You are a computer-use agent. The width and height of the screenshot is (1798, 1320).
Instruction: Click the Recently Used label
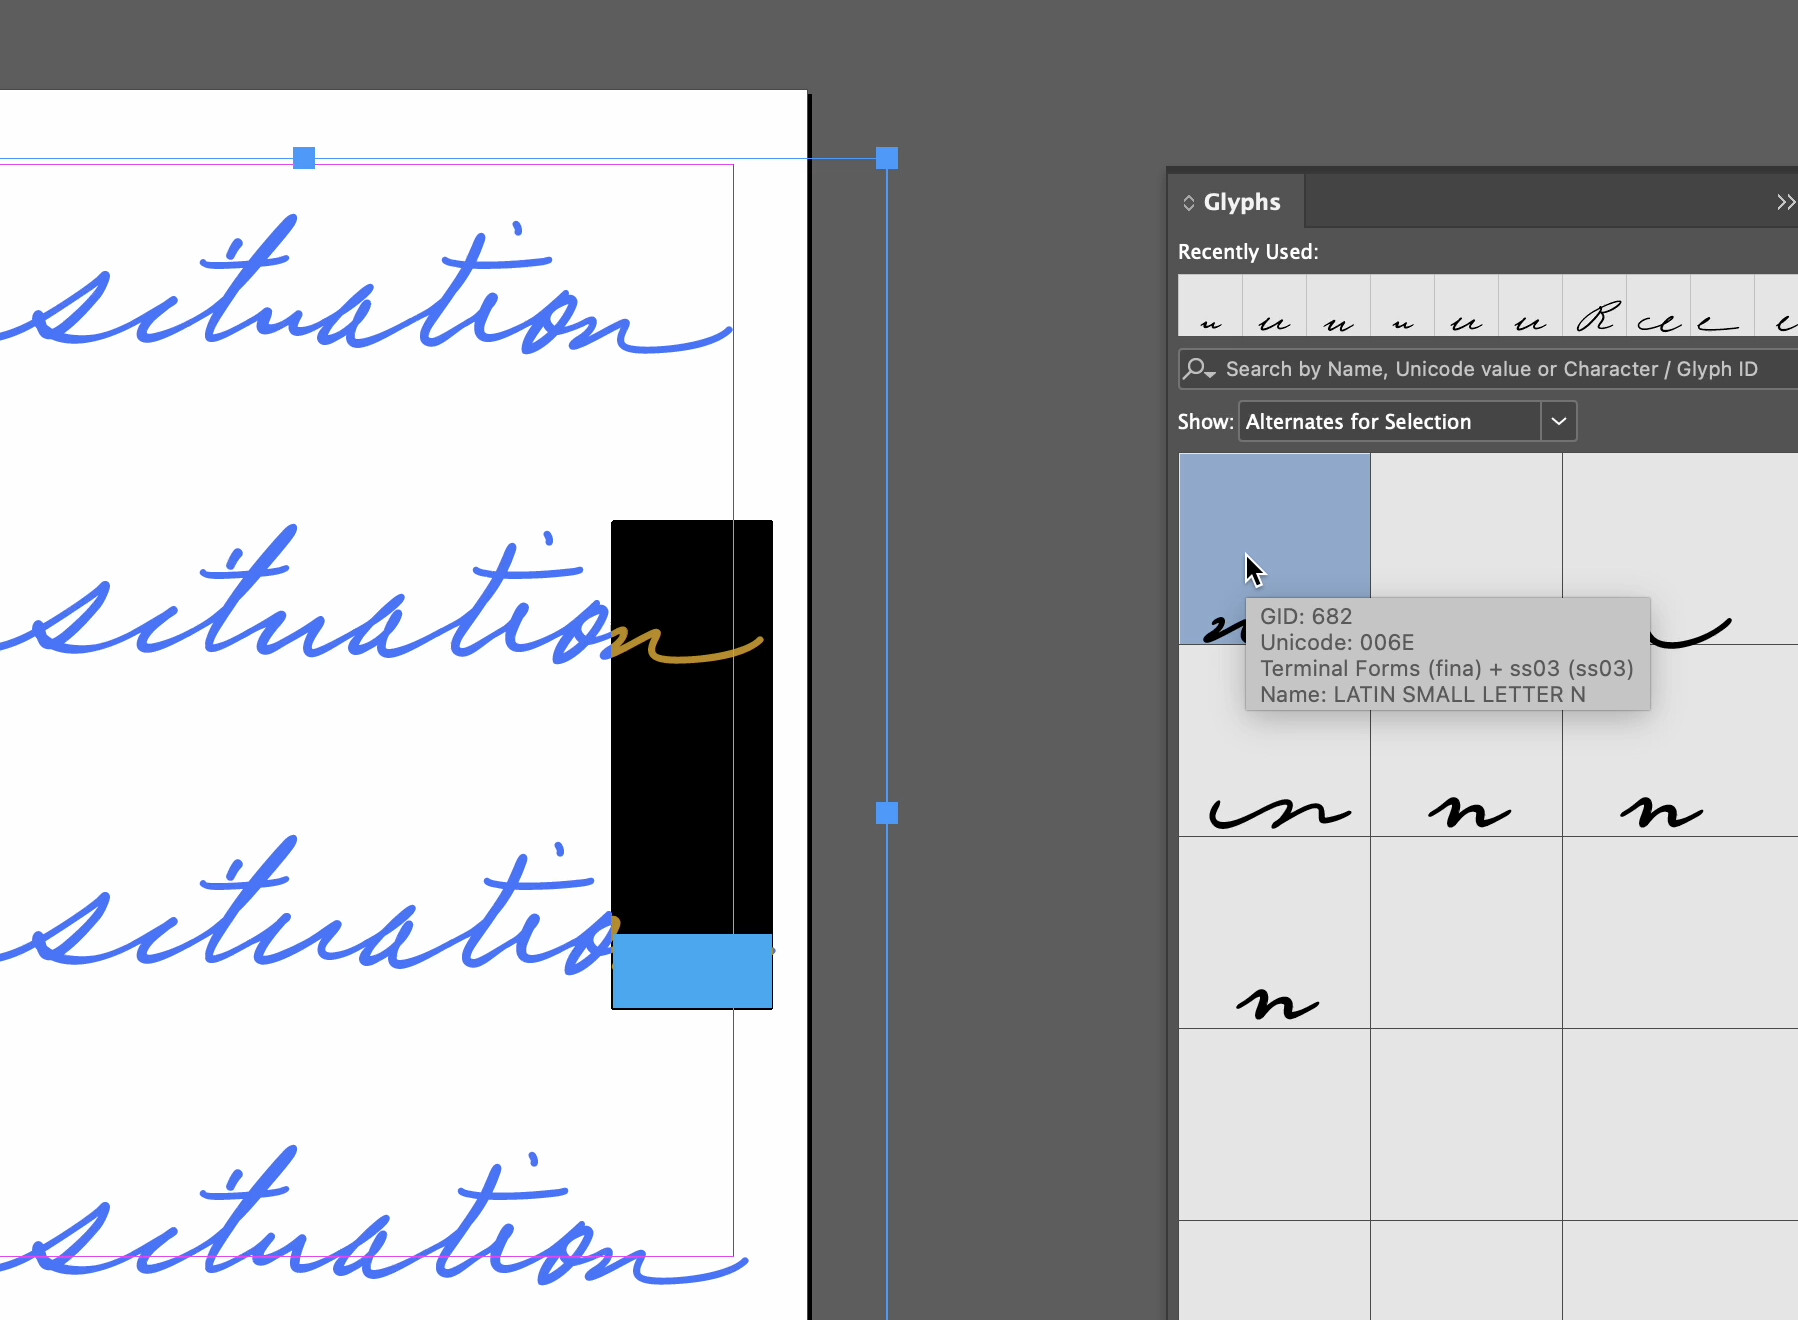[1248, 252]
